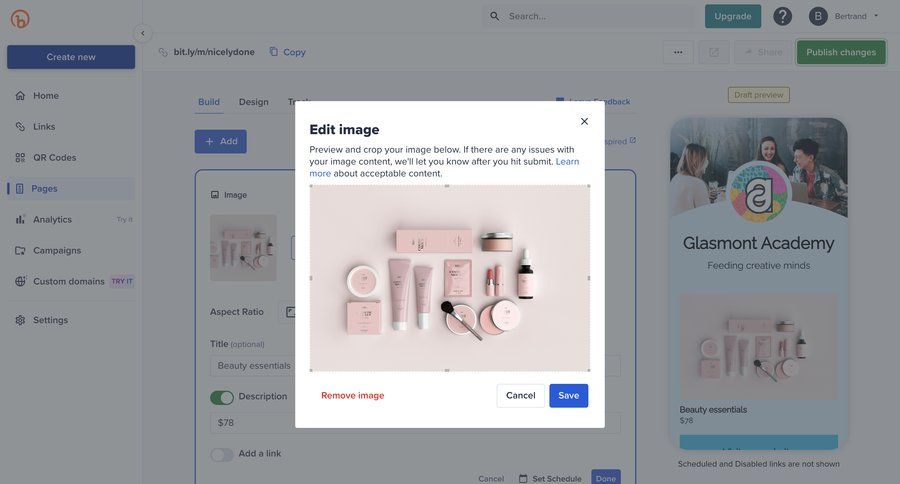
Task: Click the Links chain icon
Action: [x=20, y=126]
